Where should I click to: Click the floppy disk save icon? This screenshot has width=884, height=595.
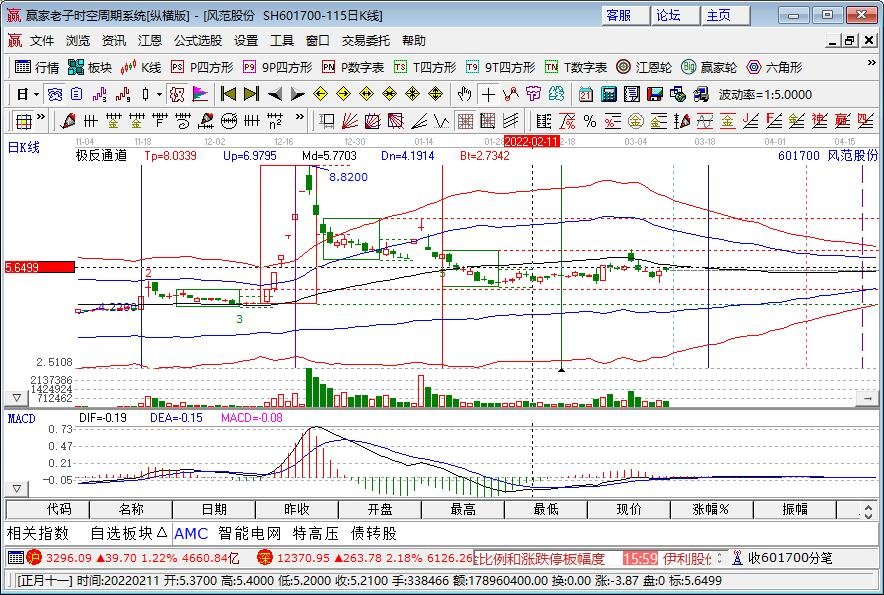tap(655, 94)
